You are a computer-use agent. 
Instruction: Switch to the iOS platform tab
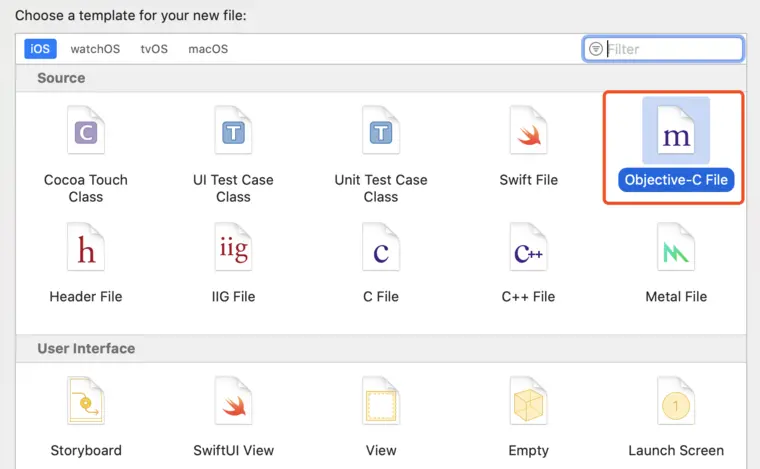41,49
